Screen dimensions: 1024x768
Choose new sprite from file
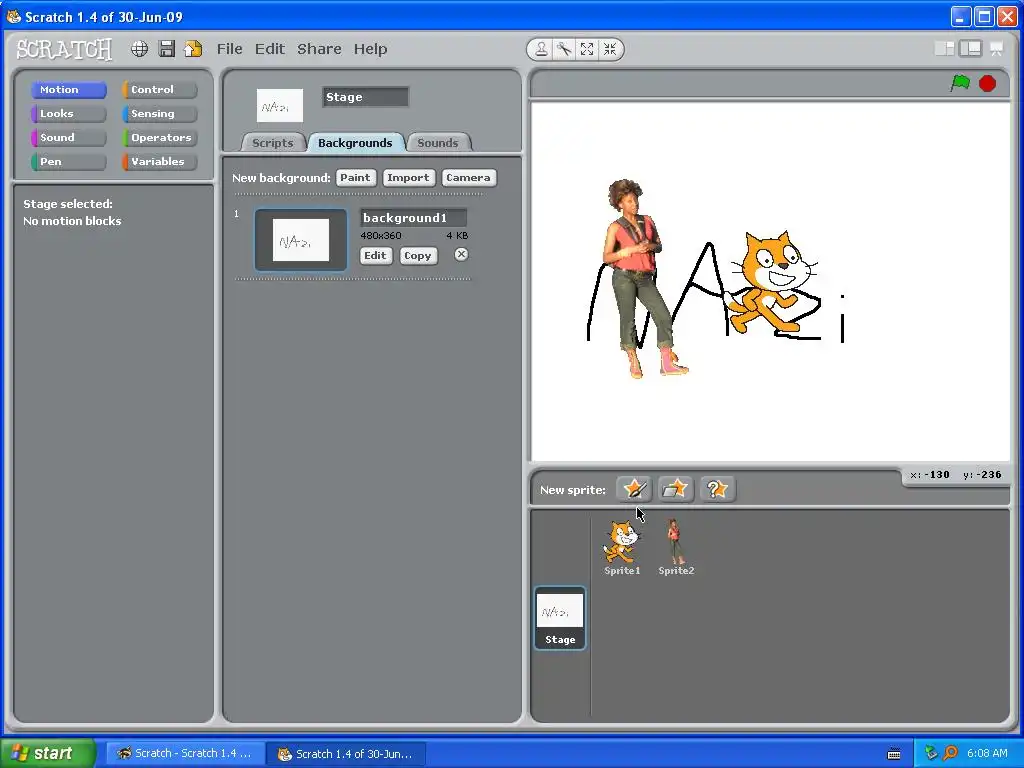click(675, 488)
